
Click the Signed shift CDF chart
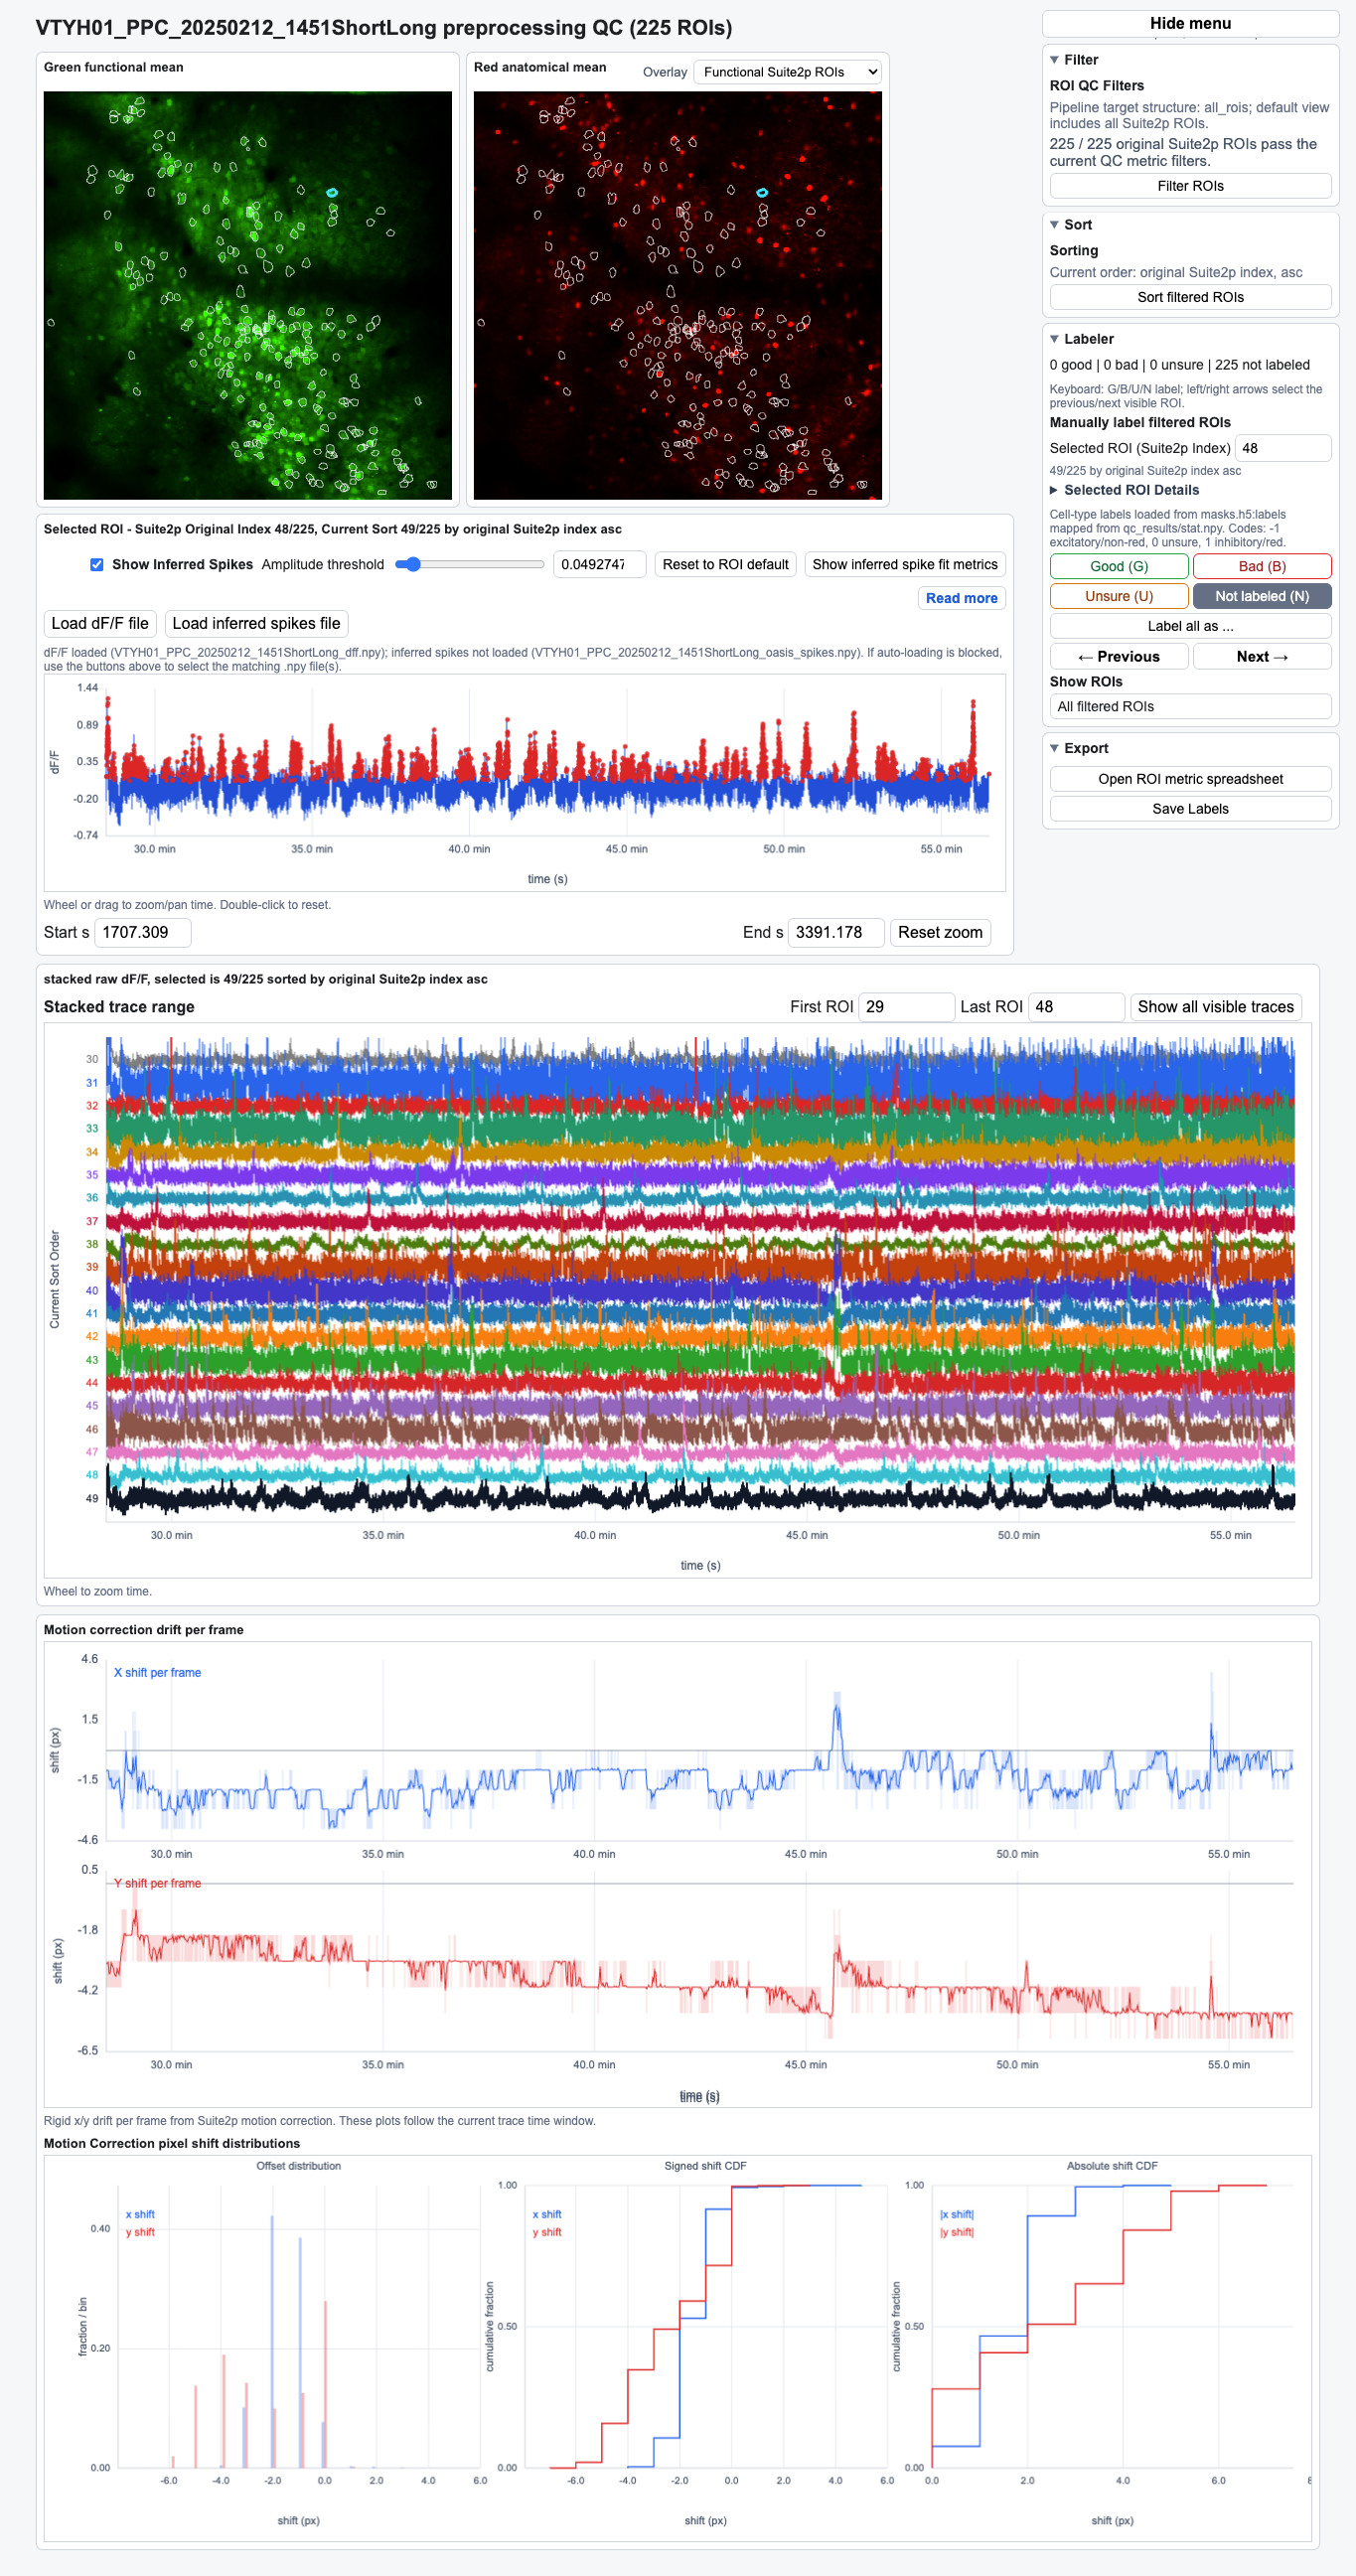click(x=706, y=2326)
